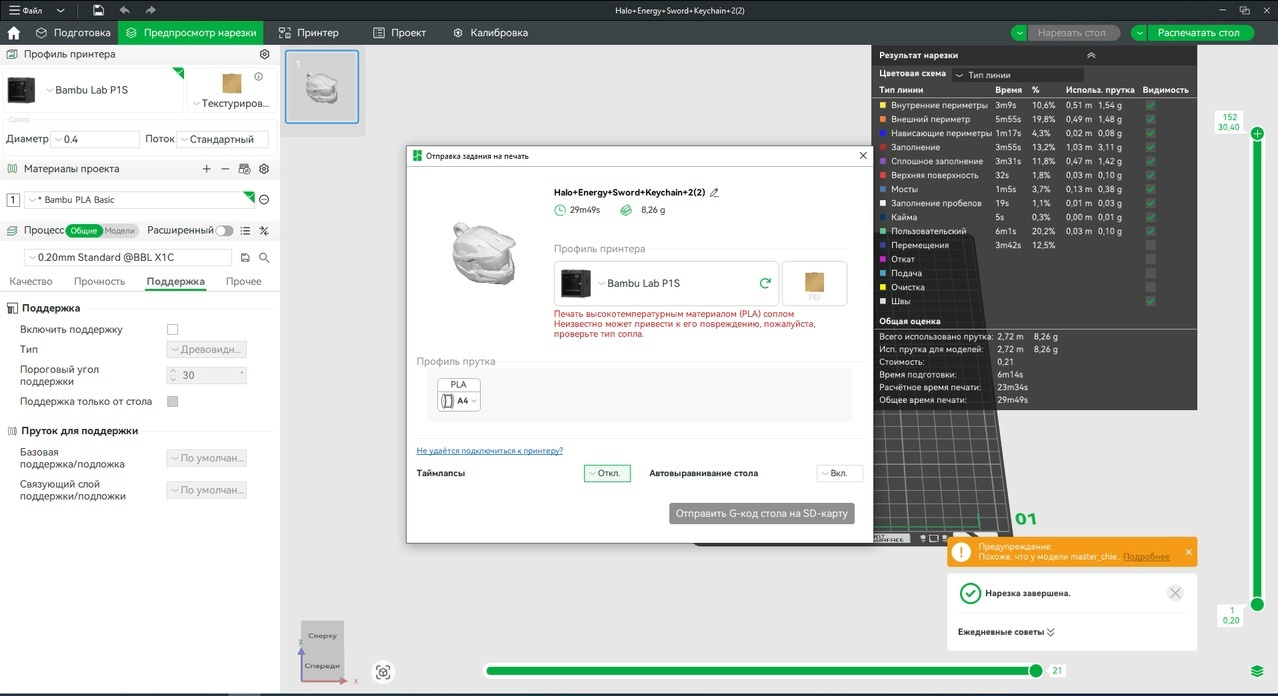The width and height of the screenshot is (1278, 696).
Task: Click the undo arrow icon
Action: coord(125,10)
